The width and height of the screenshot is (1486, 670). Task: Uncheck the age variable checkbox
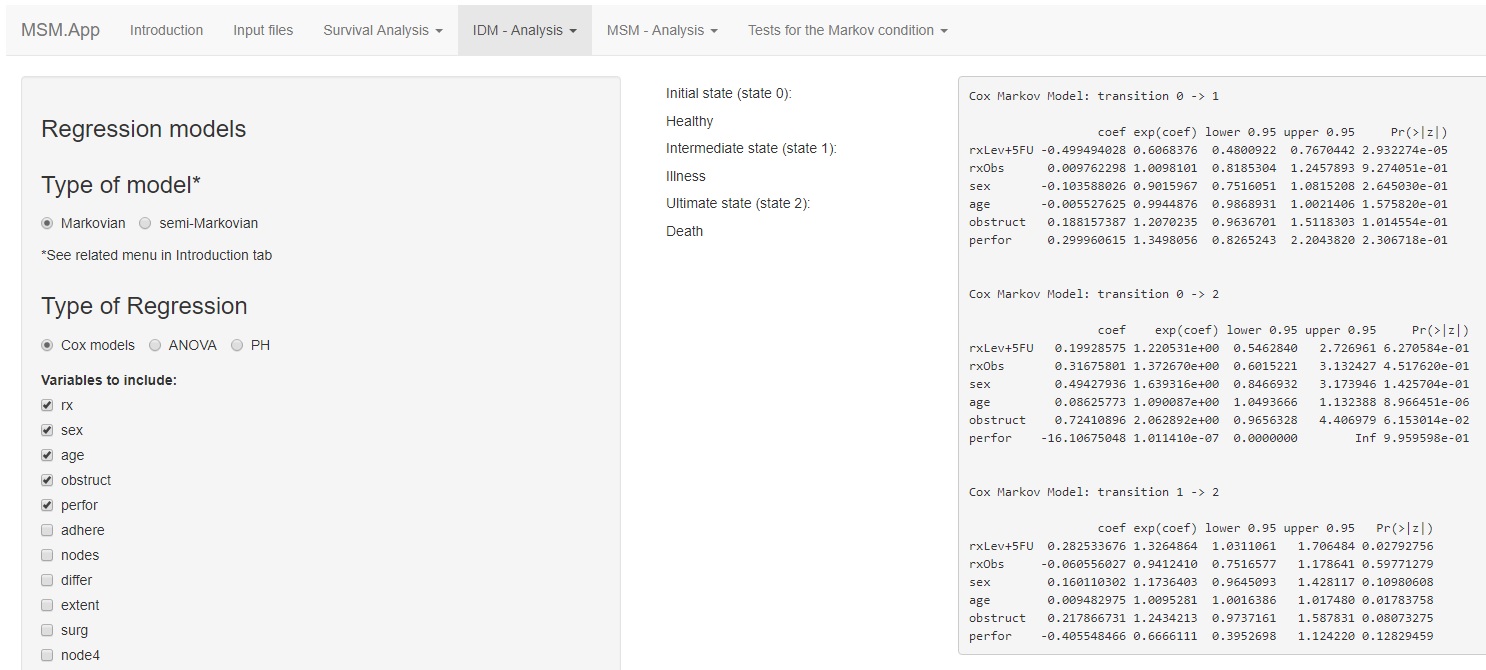47,455
